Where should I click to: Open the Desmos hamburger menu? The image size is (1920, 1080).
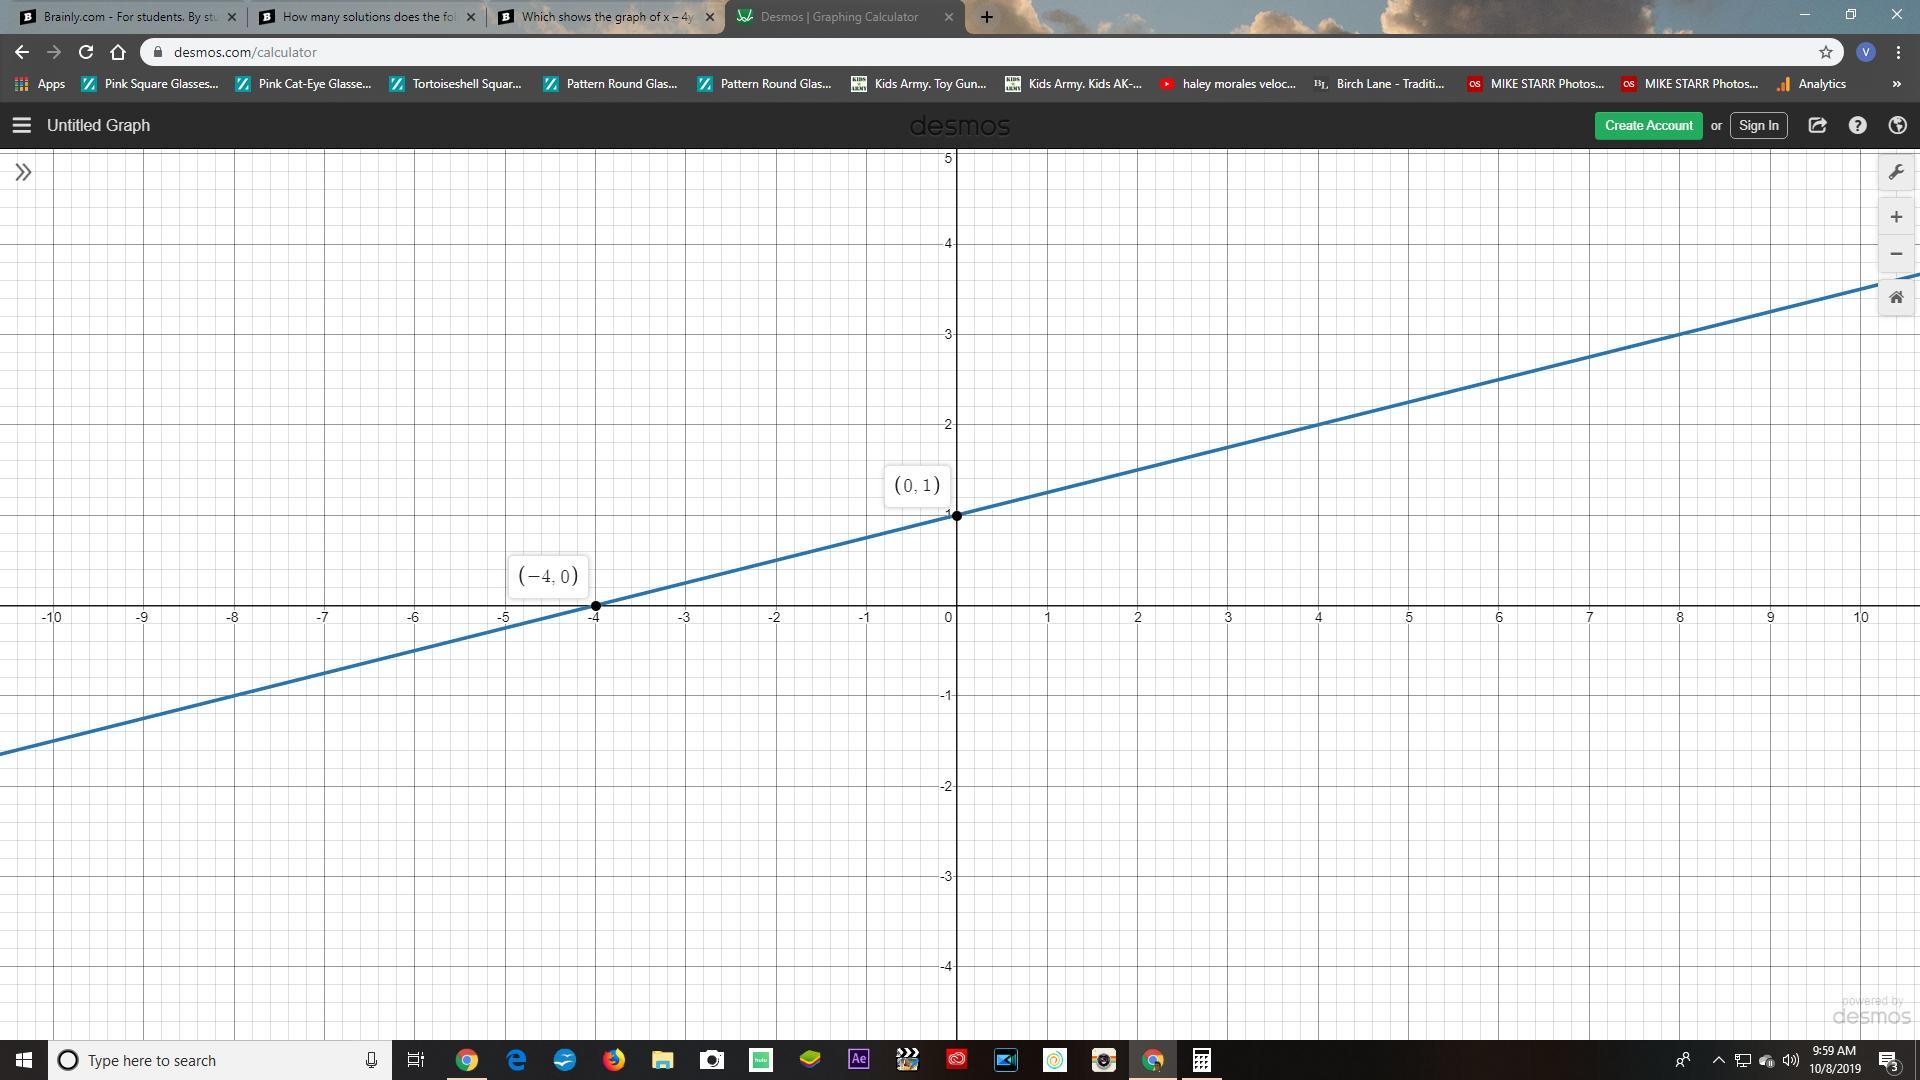(21, 125)
